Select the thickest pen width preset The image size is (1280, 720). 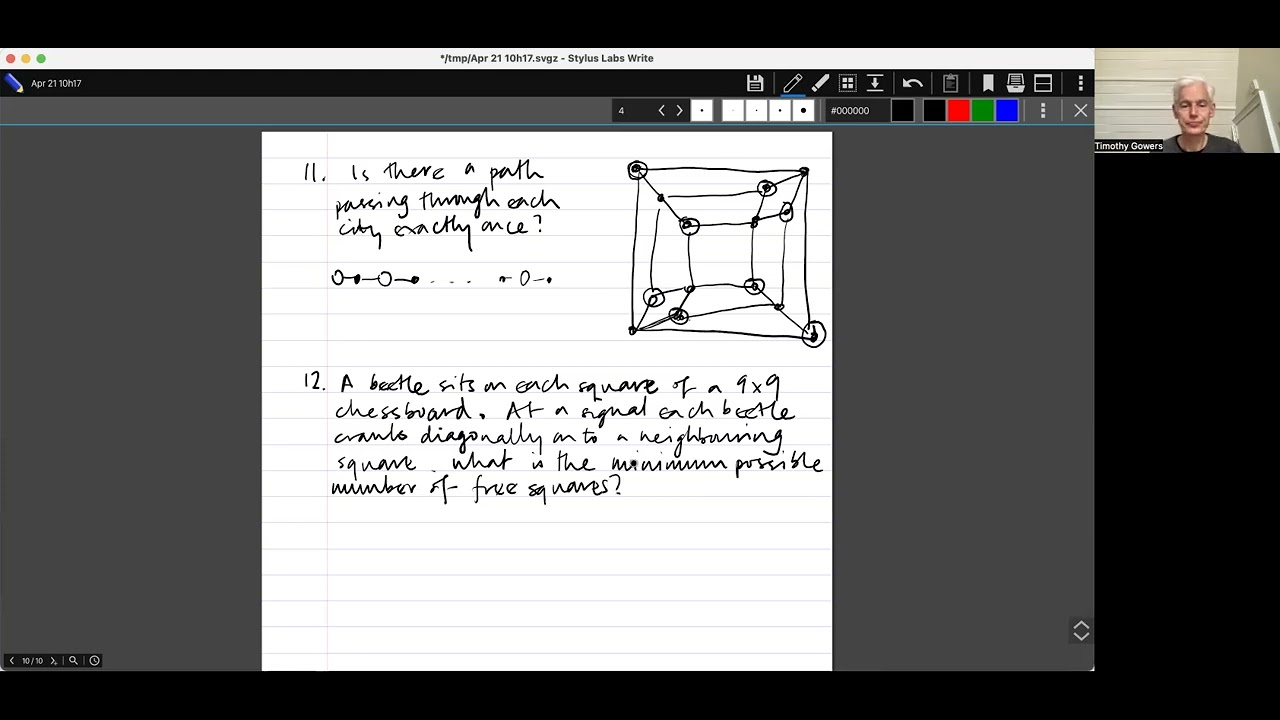coord(803,111)
